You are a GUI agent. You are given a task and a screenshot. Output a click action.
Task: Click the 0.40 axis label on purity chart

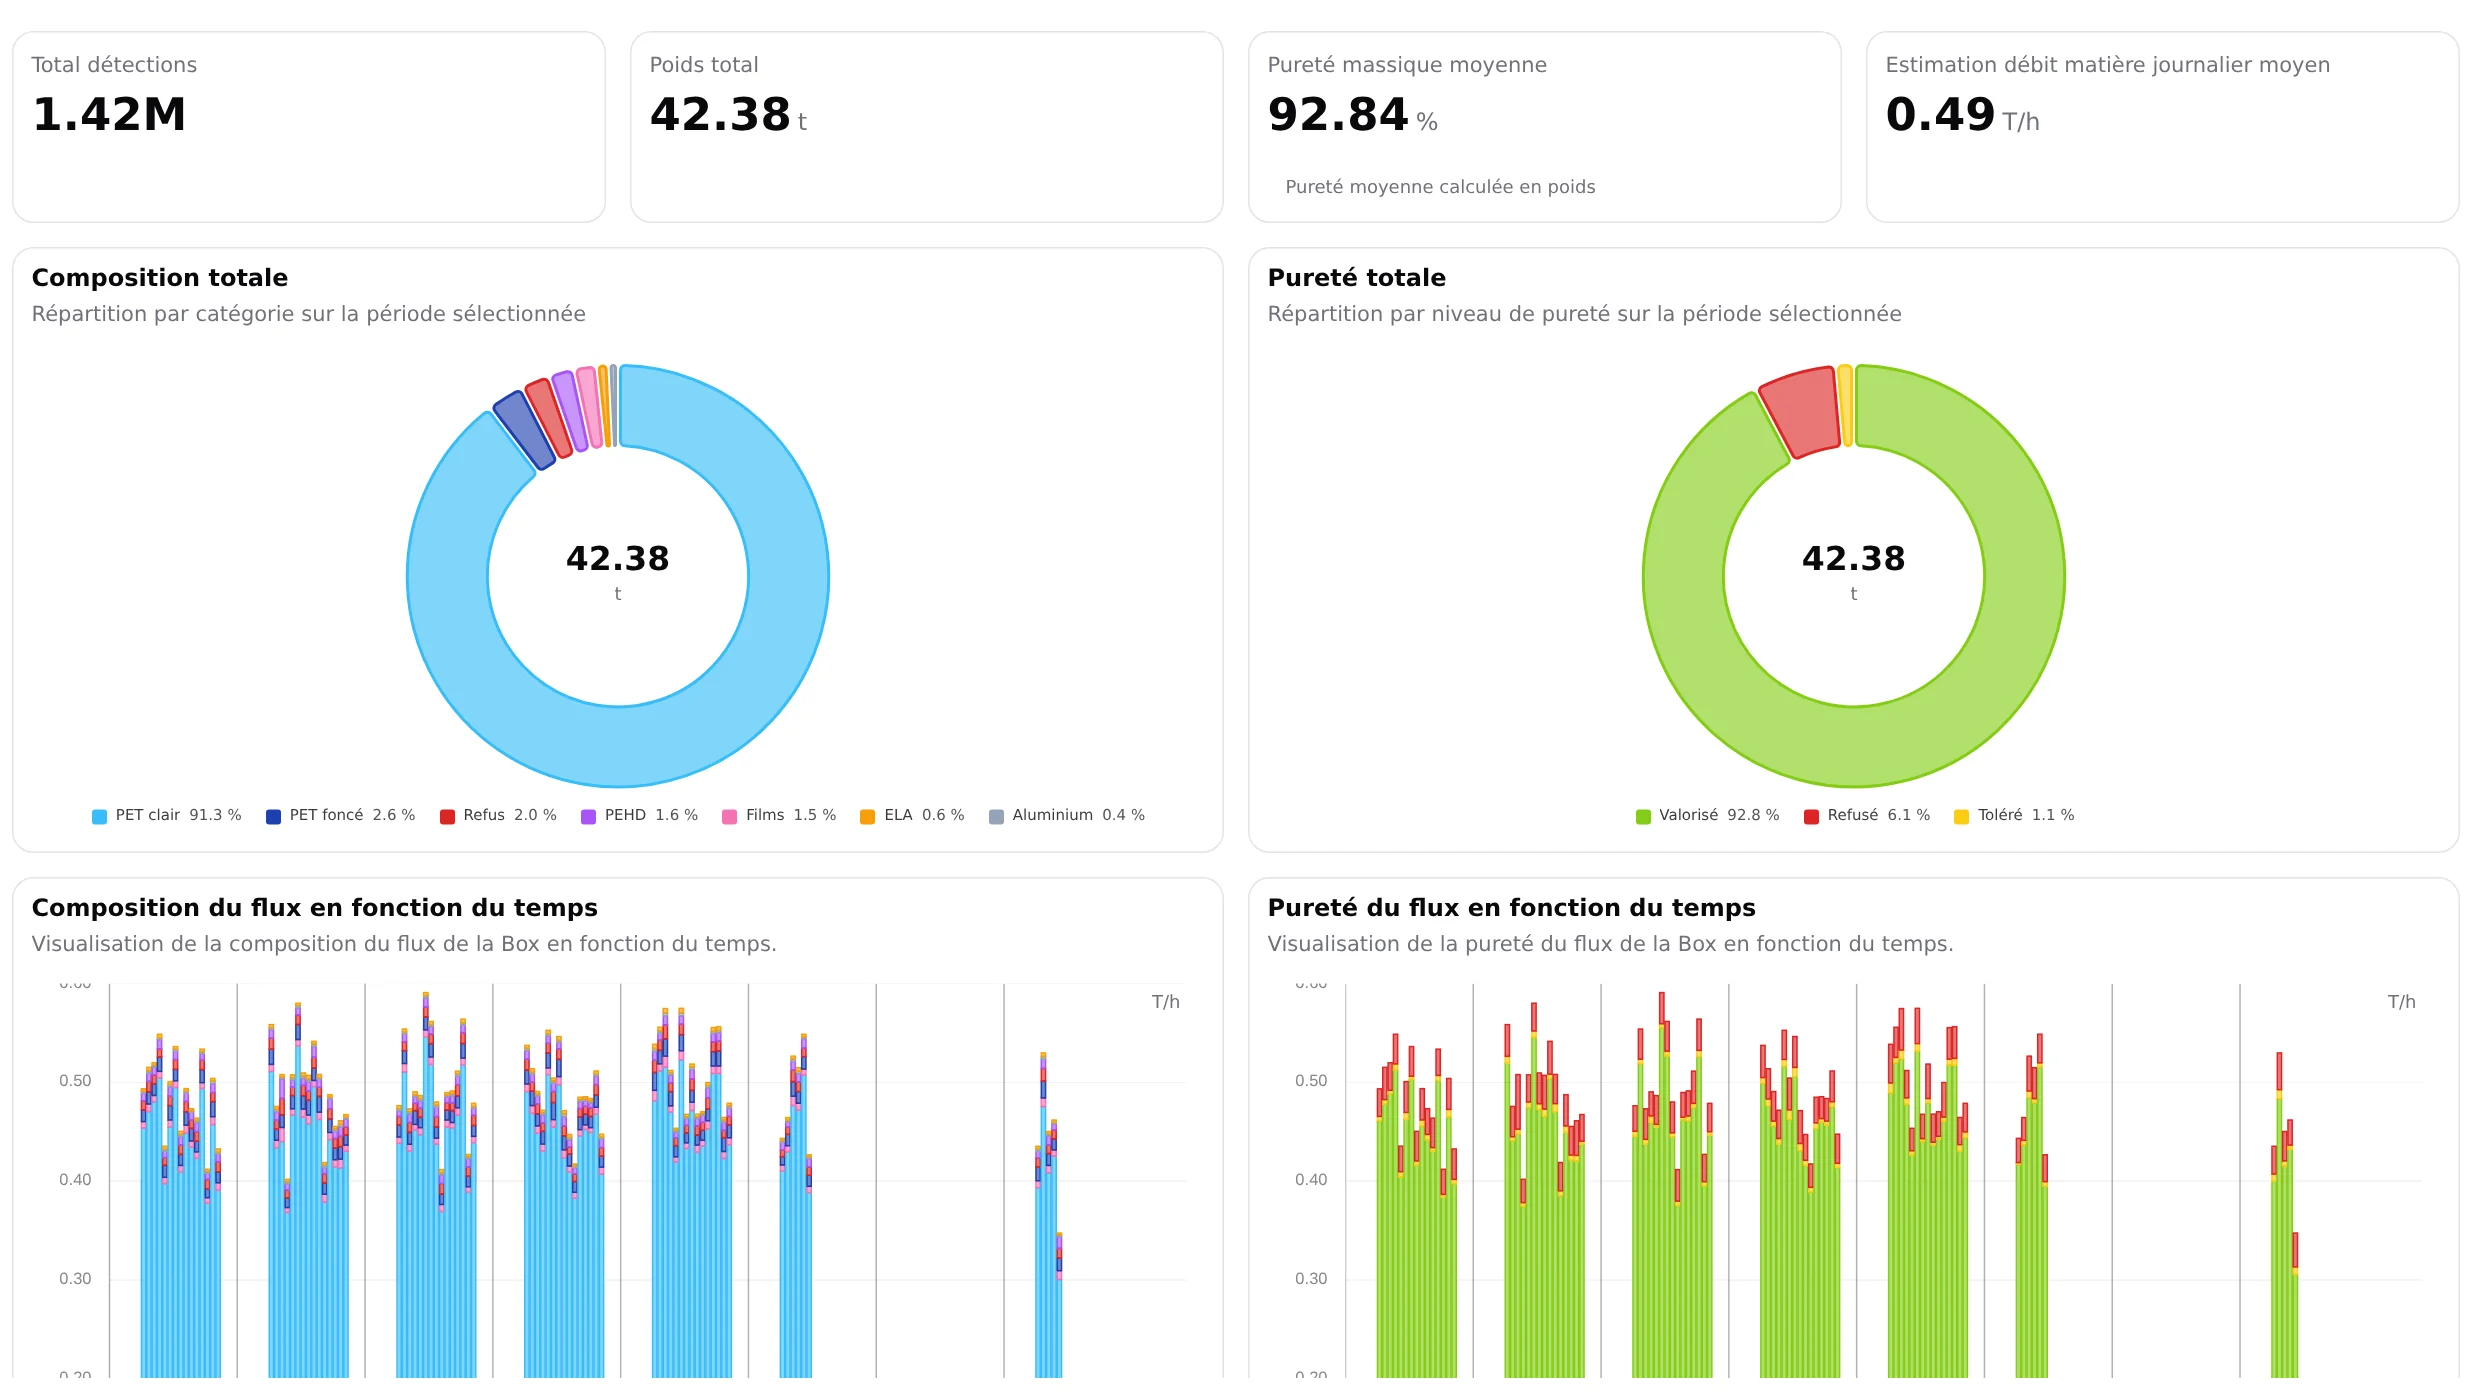[1311, 1180]
